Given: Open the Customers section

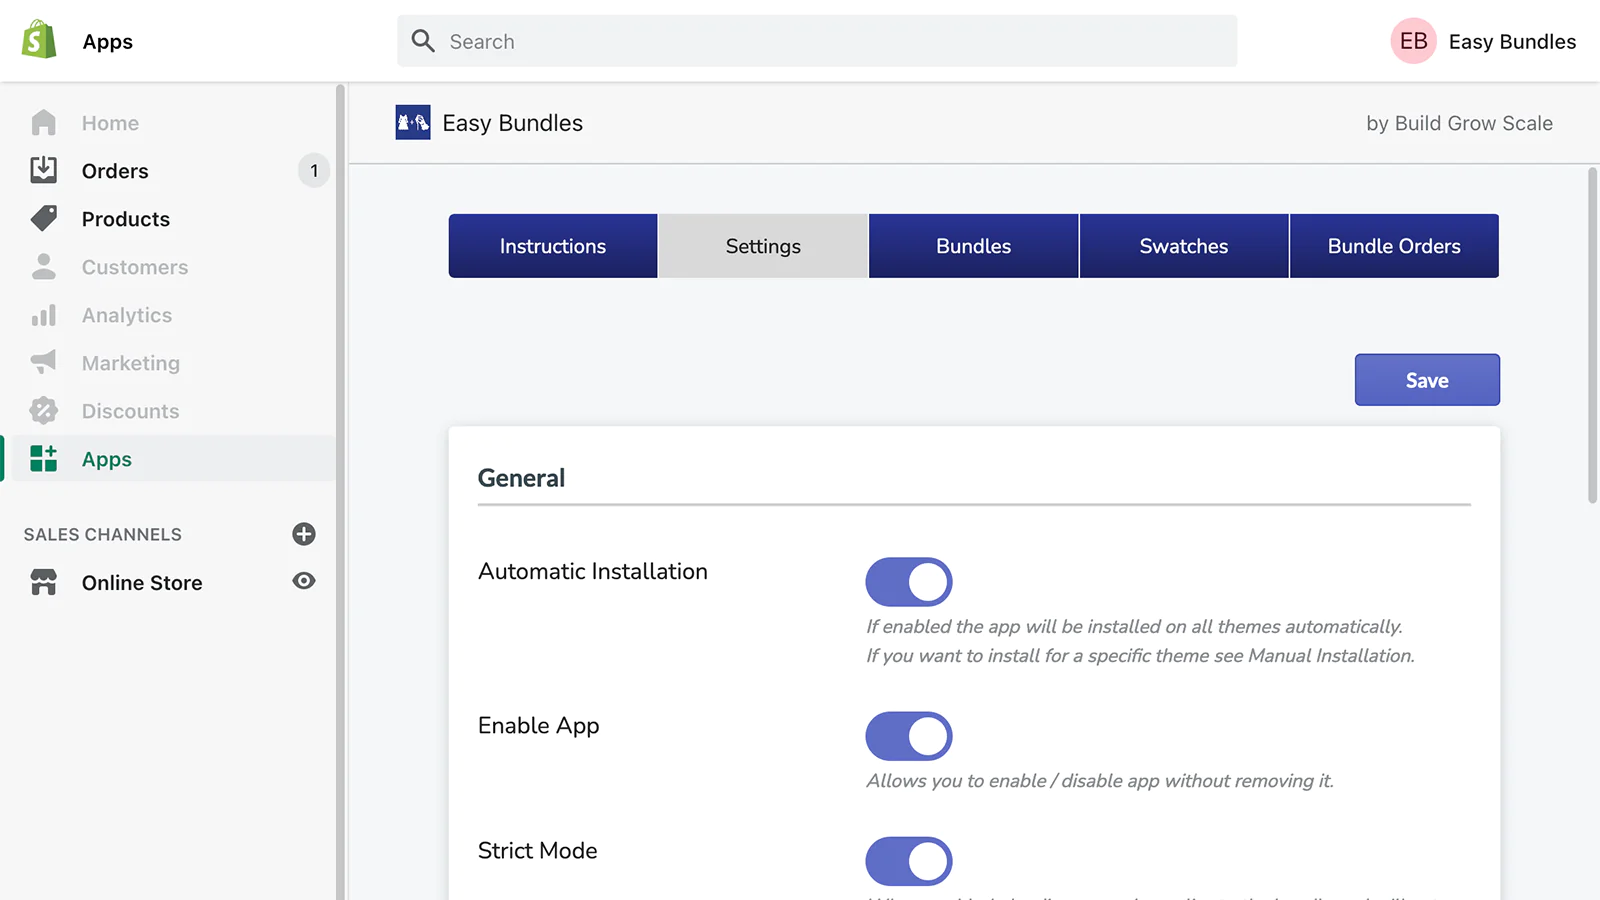Looking at the screenshot, I should (x=134, y=267).
